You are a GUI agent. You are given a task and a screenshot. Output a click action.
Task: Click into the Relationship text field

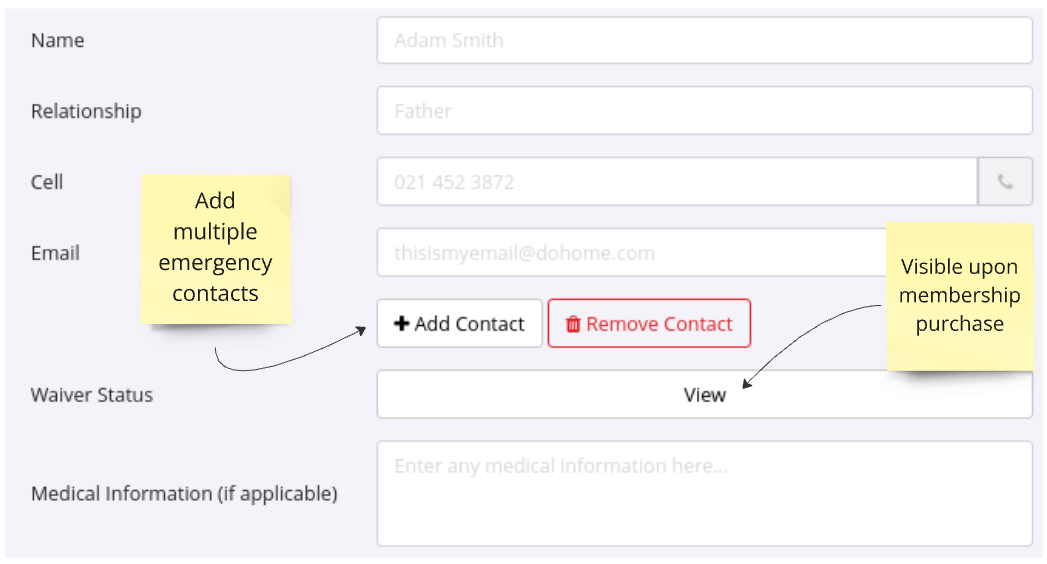pos(704,111)
